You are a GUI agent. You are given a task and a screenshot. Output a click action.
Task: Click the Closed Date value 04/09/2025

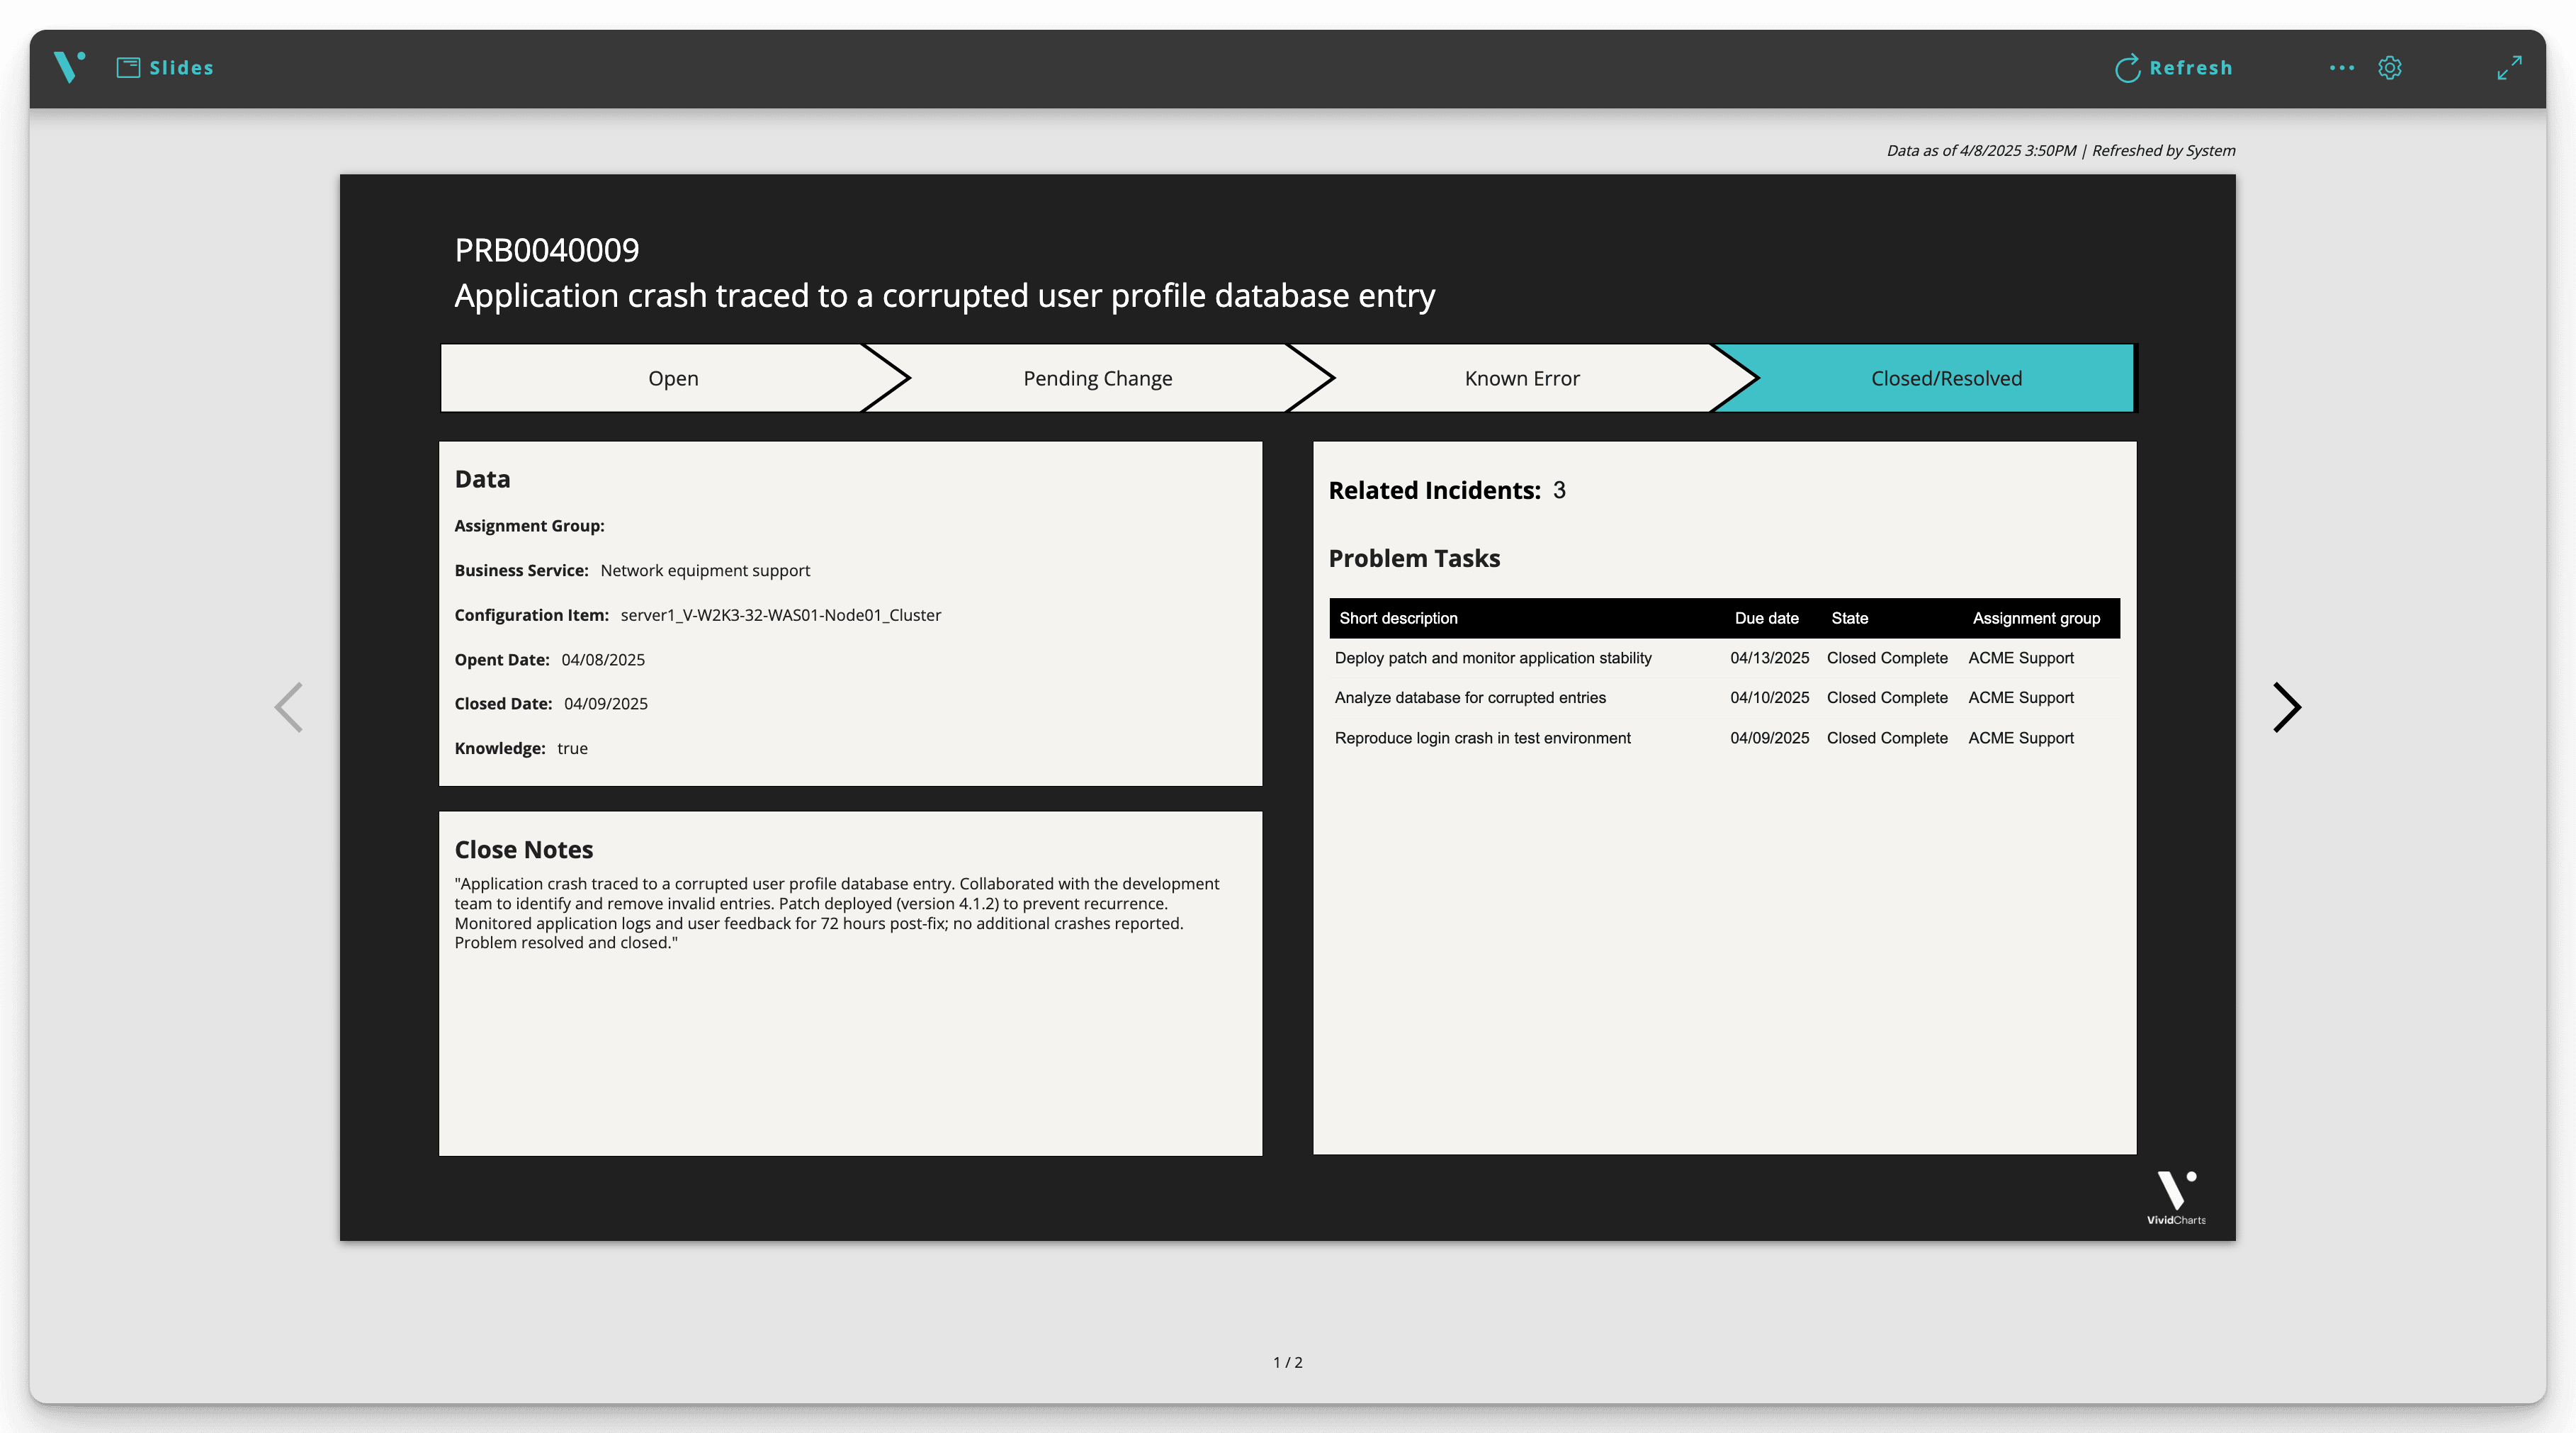coord(606,704)
